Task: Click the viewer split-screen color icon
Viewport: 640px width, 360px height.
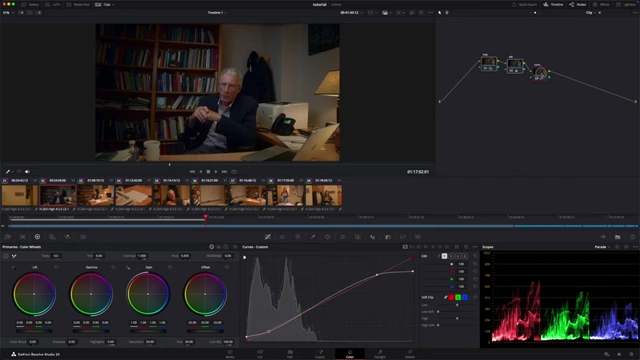Action: [412, 13]
